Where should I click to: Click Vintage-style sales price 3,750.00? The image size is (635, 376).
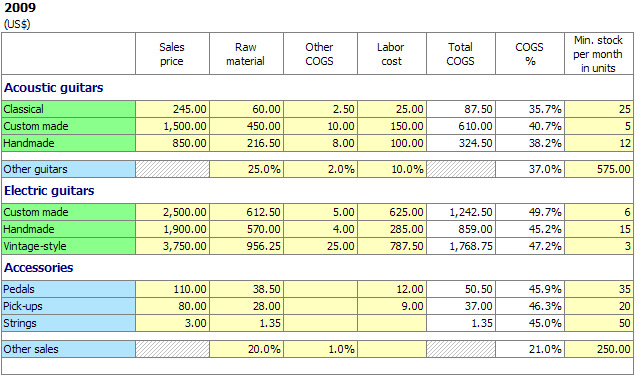(173, 246)
